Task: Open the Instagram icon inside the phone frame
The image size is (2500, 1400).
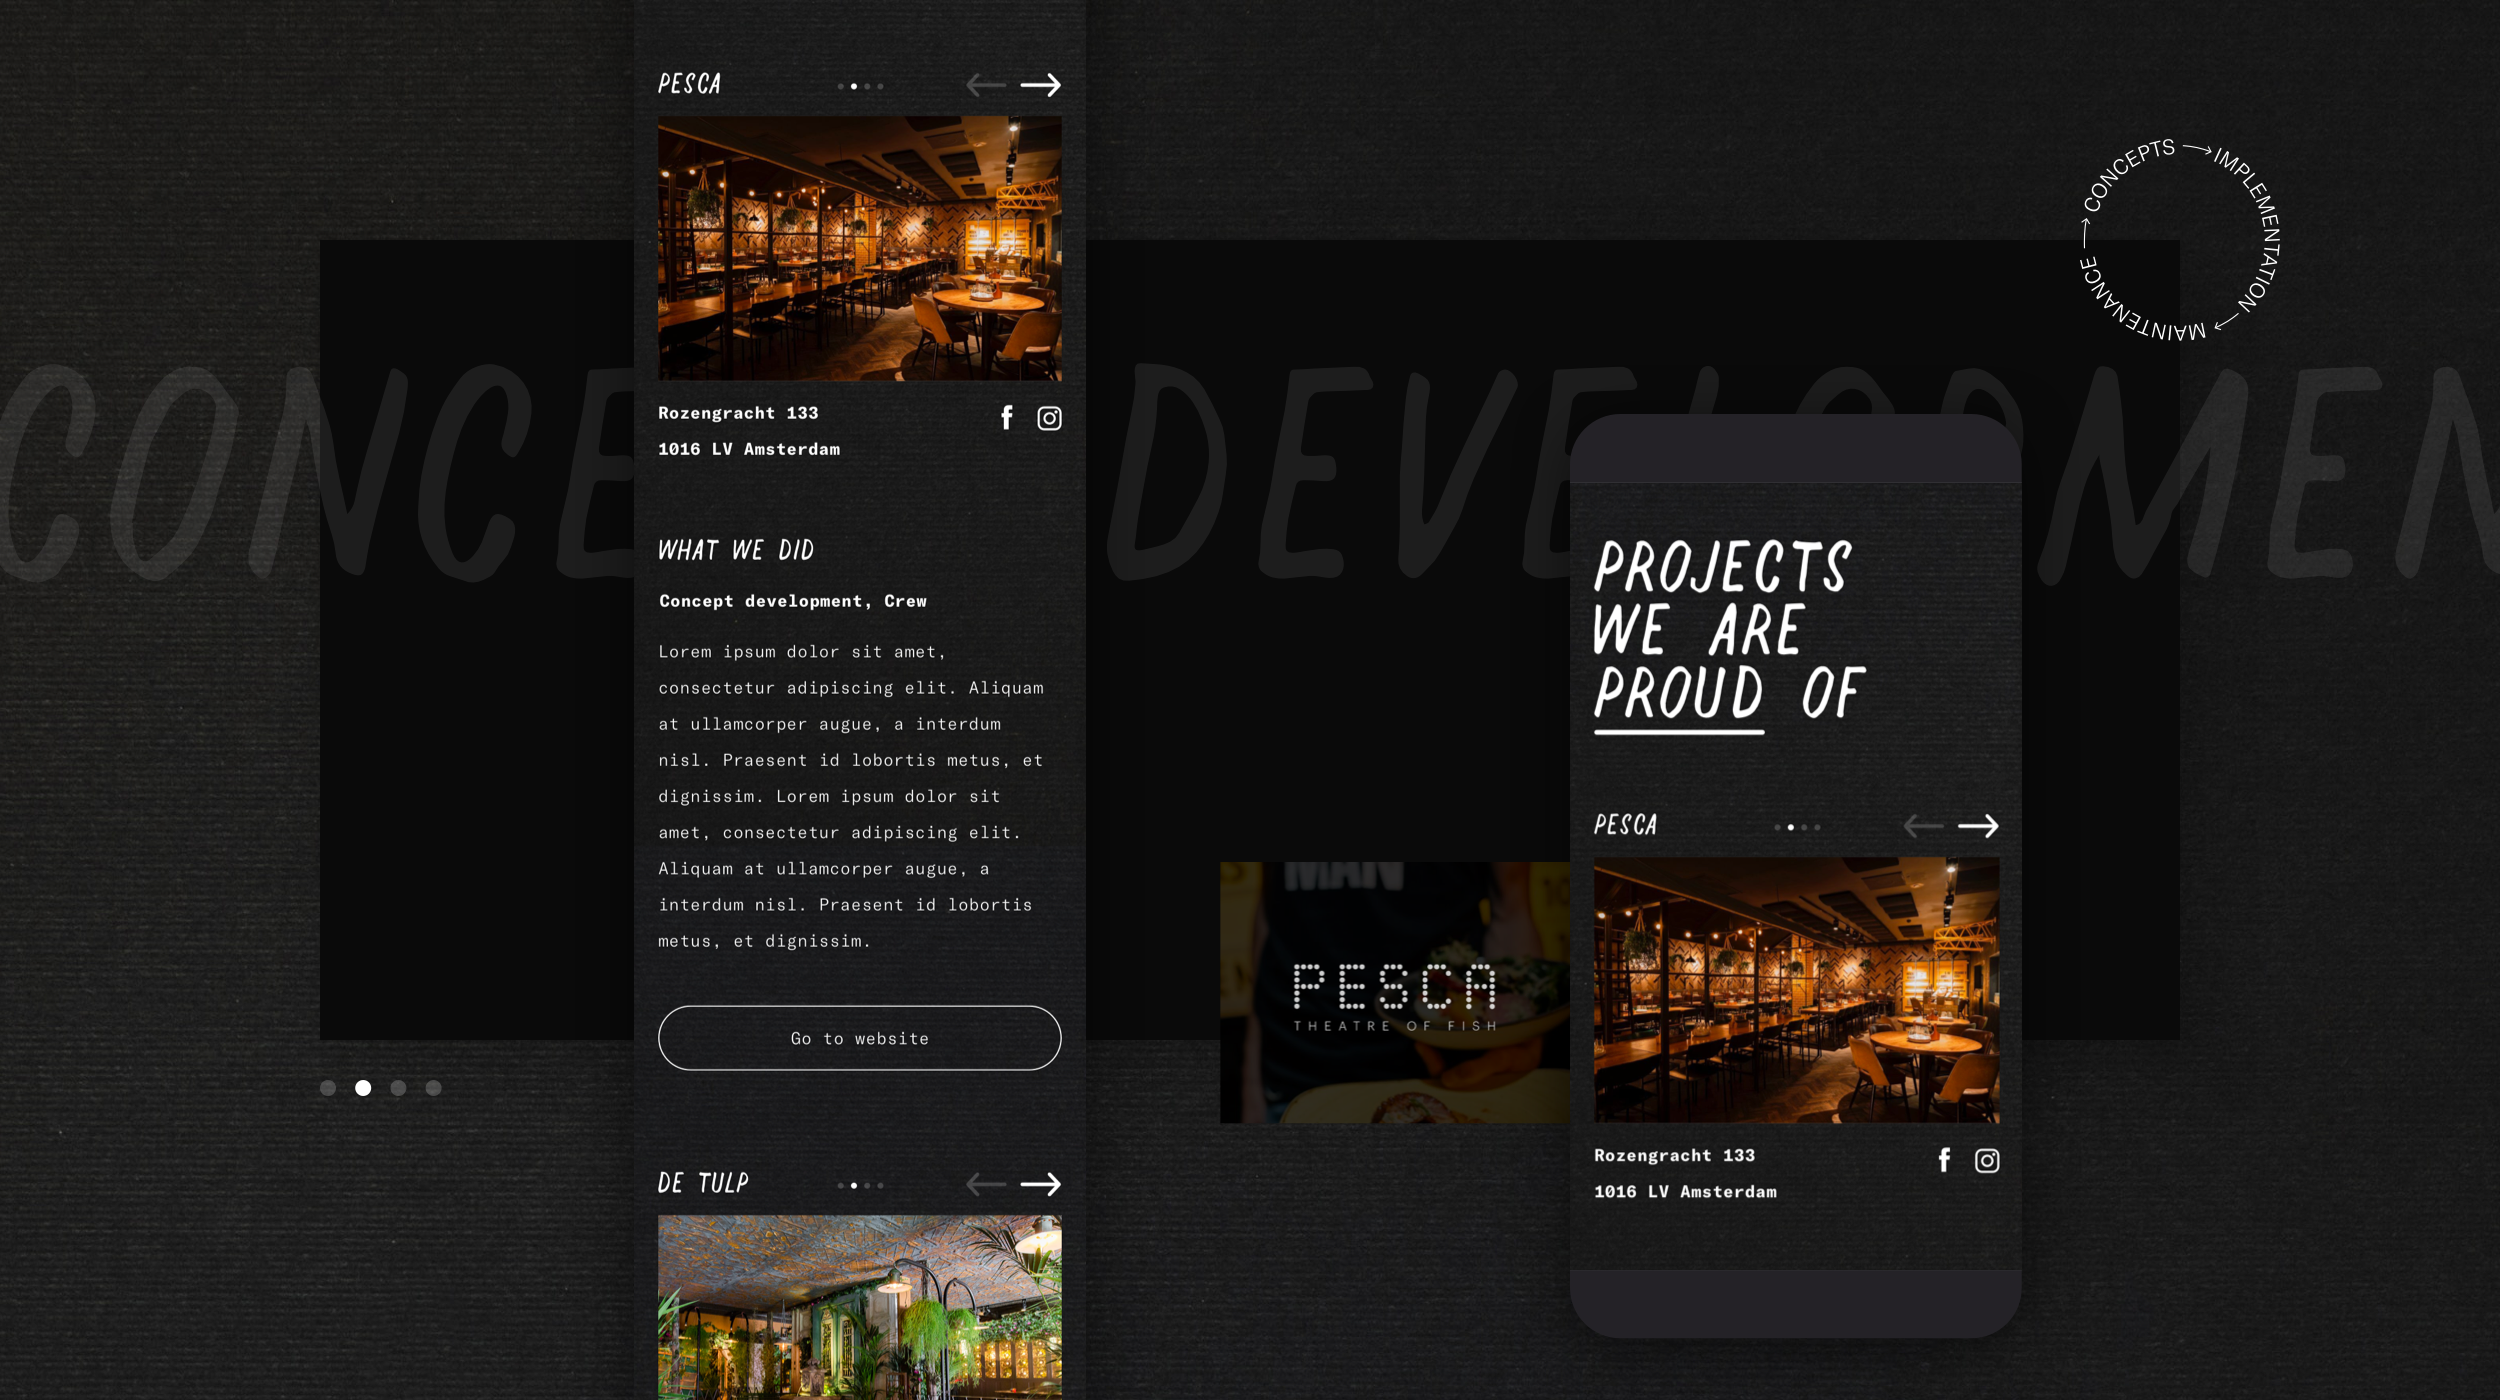Action: click(1987, 1160)
